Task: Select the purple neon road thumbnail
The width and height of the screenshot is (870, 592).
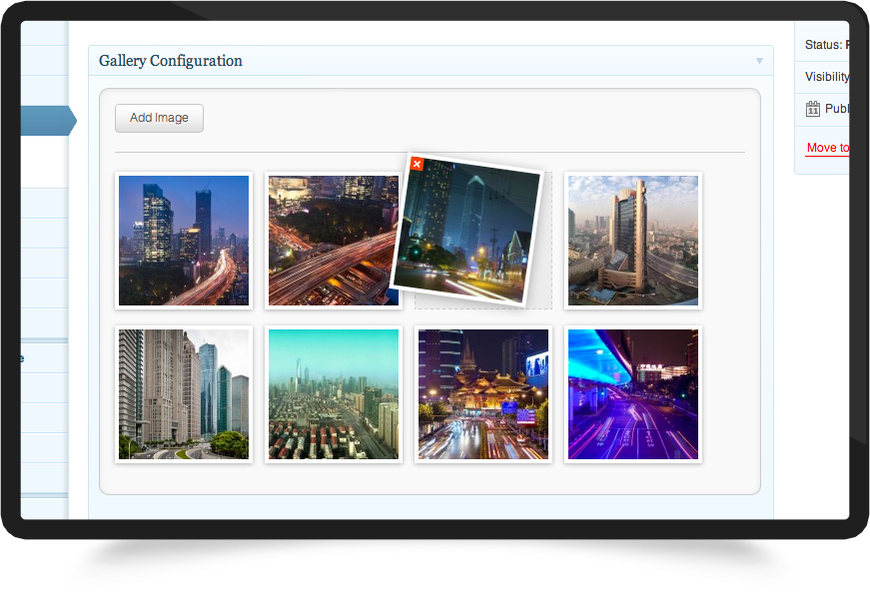Action: click(633, 394)
